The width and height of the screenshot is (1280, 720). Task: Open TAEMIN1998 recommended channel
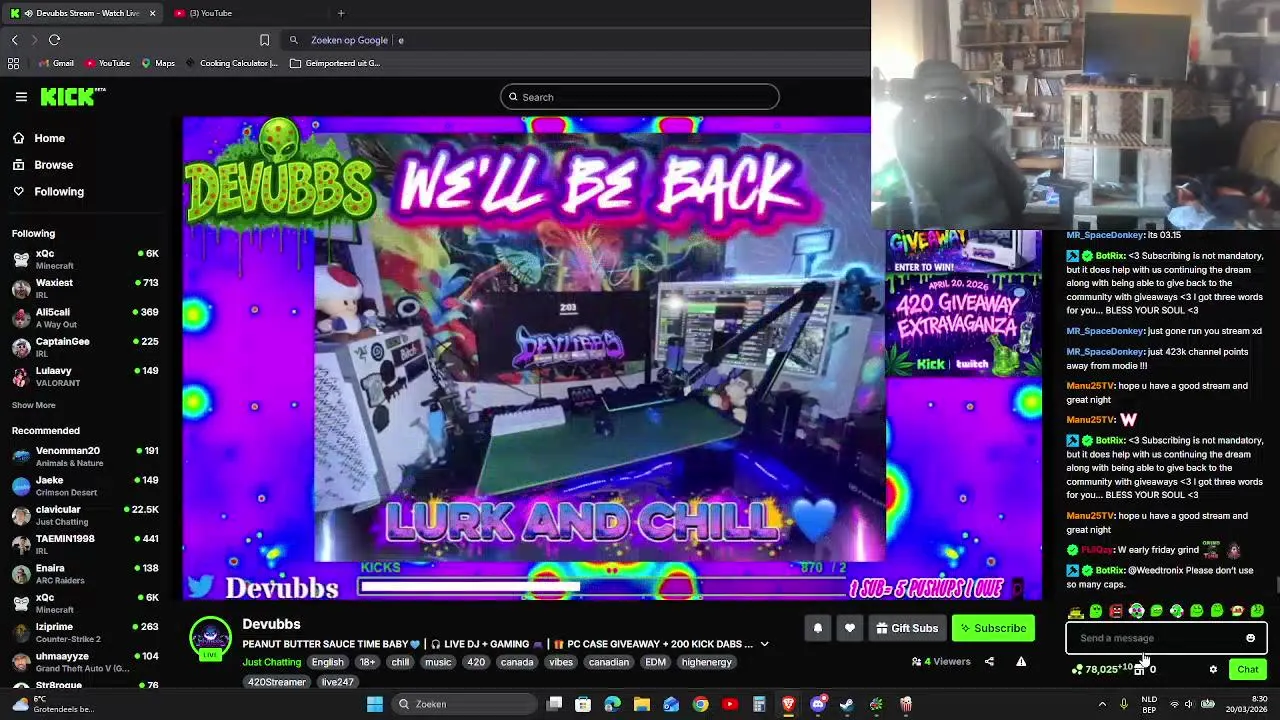coord(85,544)
